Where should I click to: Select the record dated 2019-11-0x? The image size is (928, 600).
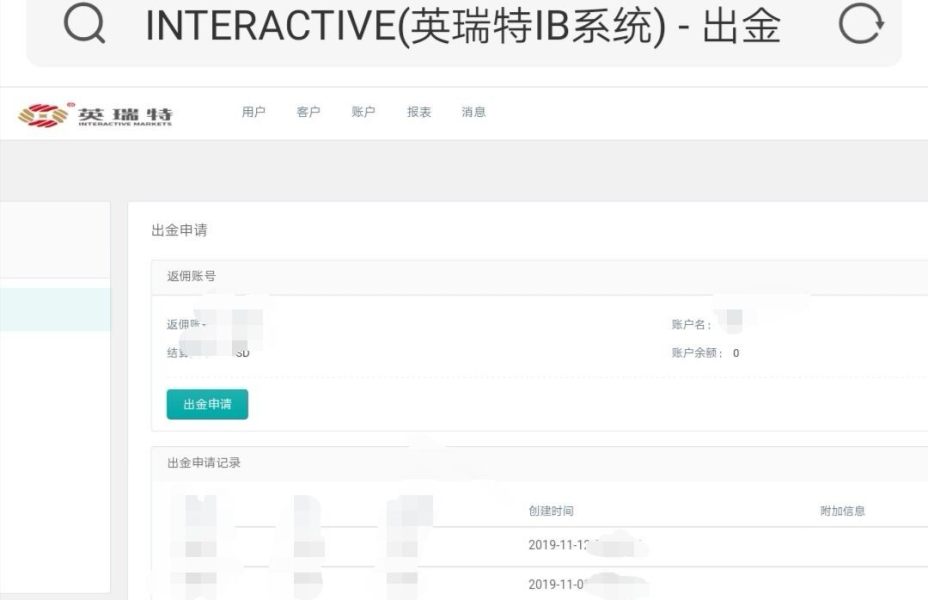[548, 584]
